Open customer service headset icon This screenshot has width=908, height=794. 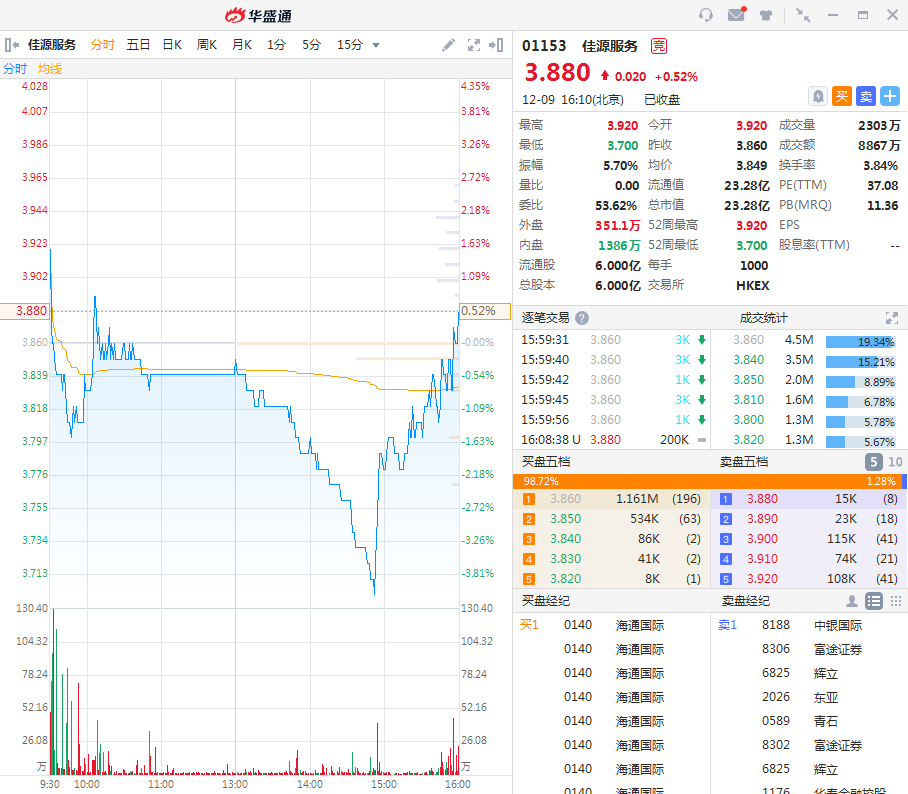[x=705, y=15]
